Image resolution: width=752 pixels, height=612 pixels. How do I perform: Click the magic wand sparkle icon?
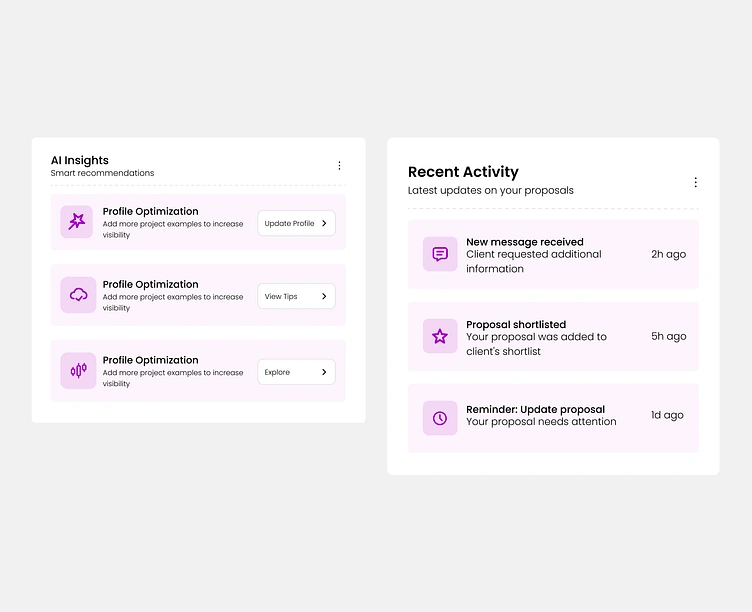78,222
